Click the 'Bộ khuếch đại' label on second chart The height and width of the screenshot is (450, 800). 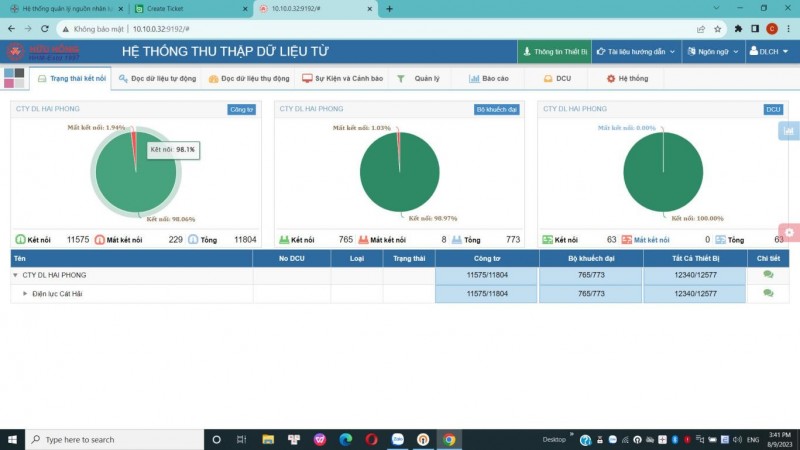pos(497,109)
